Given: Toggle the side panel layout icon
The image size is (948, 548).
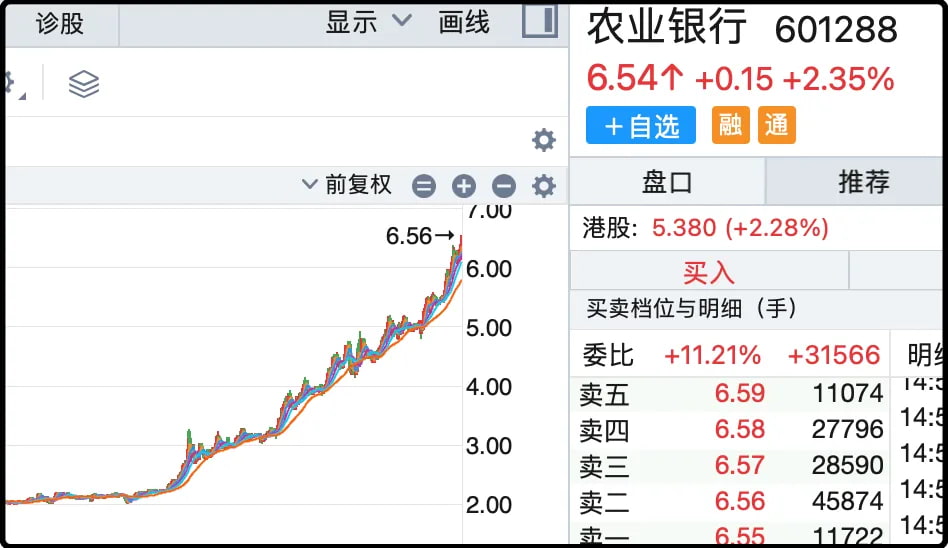Looking at the screenshot, I should pos(540,21).
